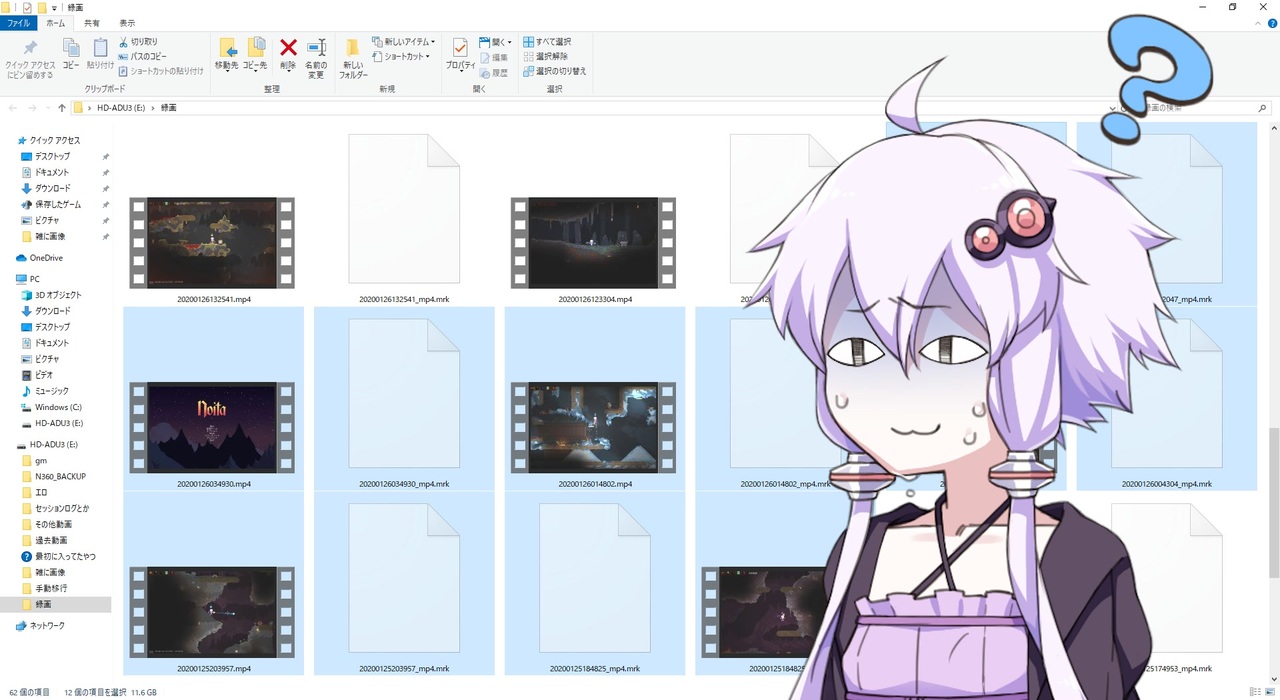Open ミュージック under PC
Image resolution: width=1280 pixels, height=700 pixels.
click(45, 391)
